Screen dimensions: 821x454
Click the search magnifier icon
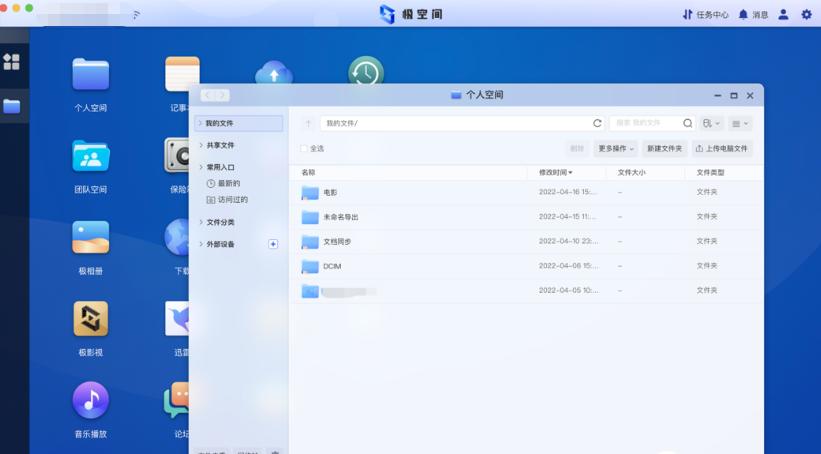click(x=687, y=123)
